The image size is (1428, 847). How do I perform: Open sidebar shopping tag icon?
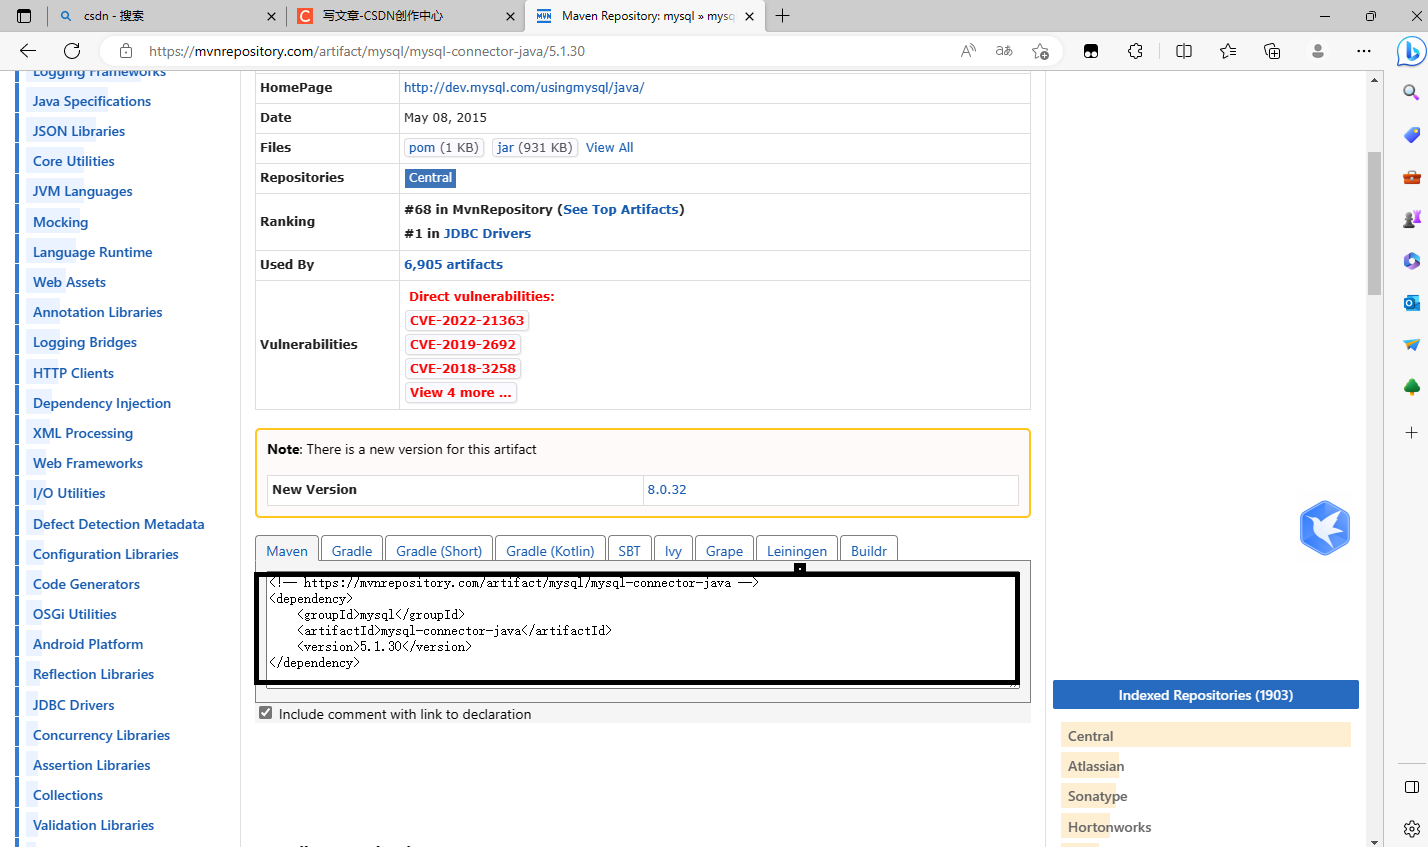coord(1411,135)
